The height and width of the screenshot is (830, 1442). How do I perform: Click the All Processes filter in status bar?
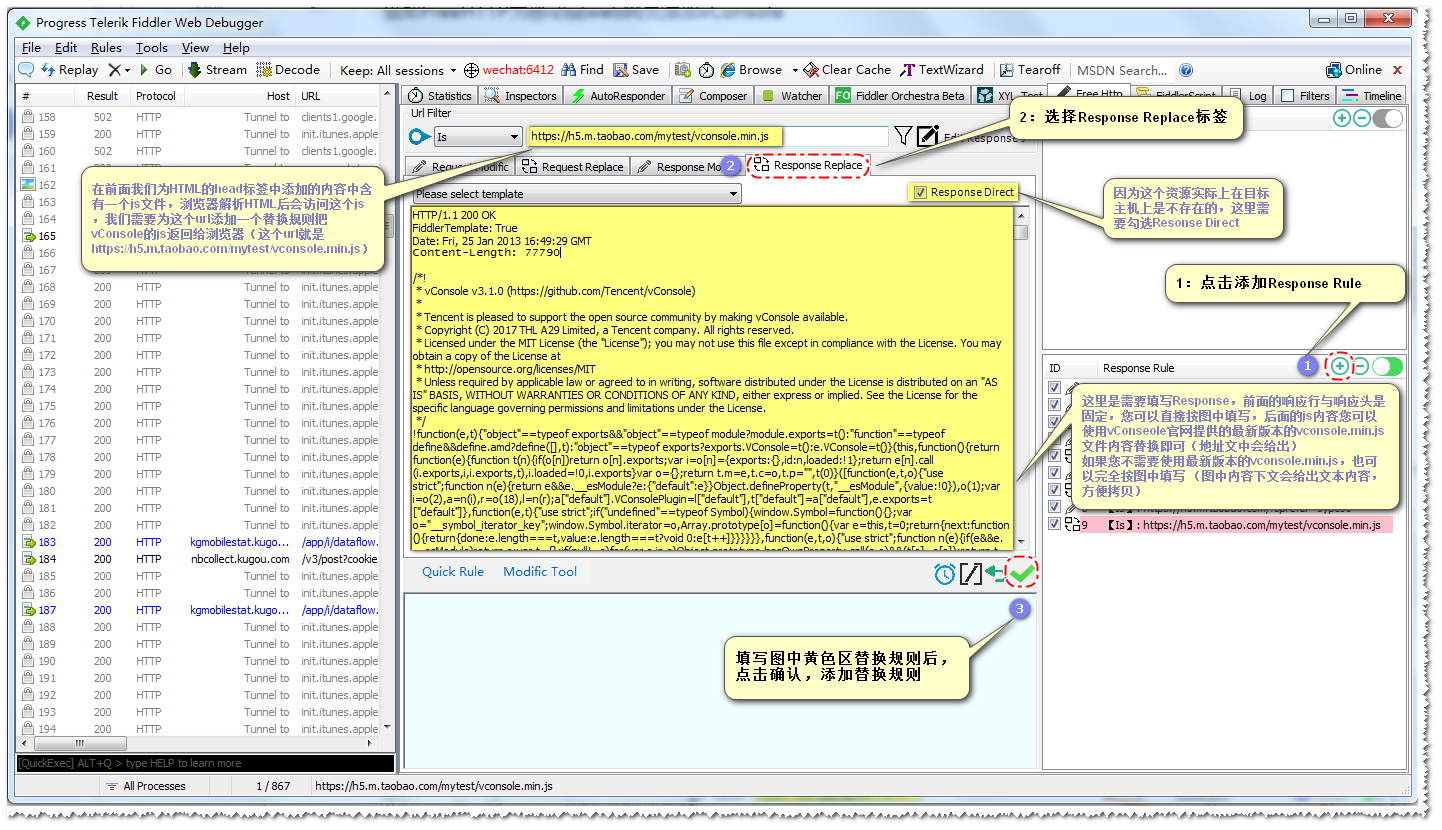tap(146, 786)
